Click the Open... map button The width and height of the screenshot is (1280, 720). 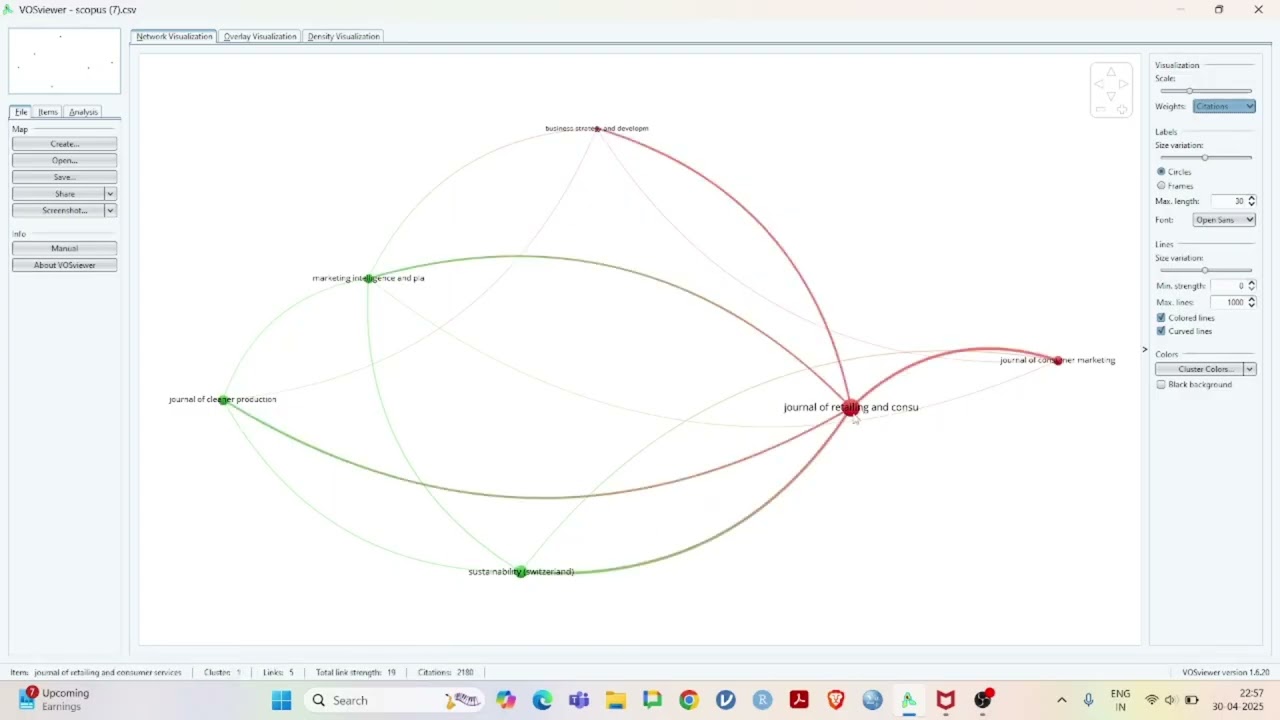(x=65, y=161)
